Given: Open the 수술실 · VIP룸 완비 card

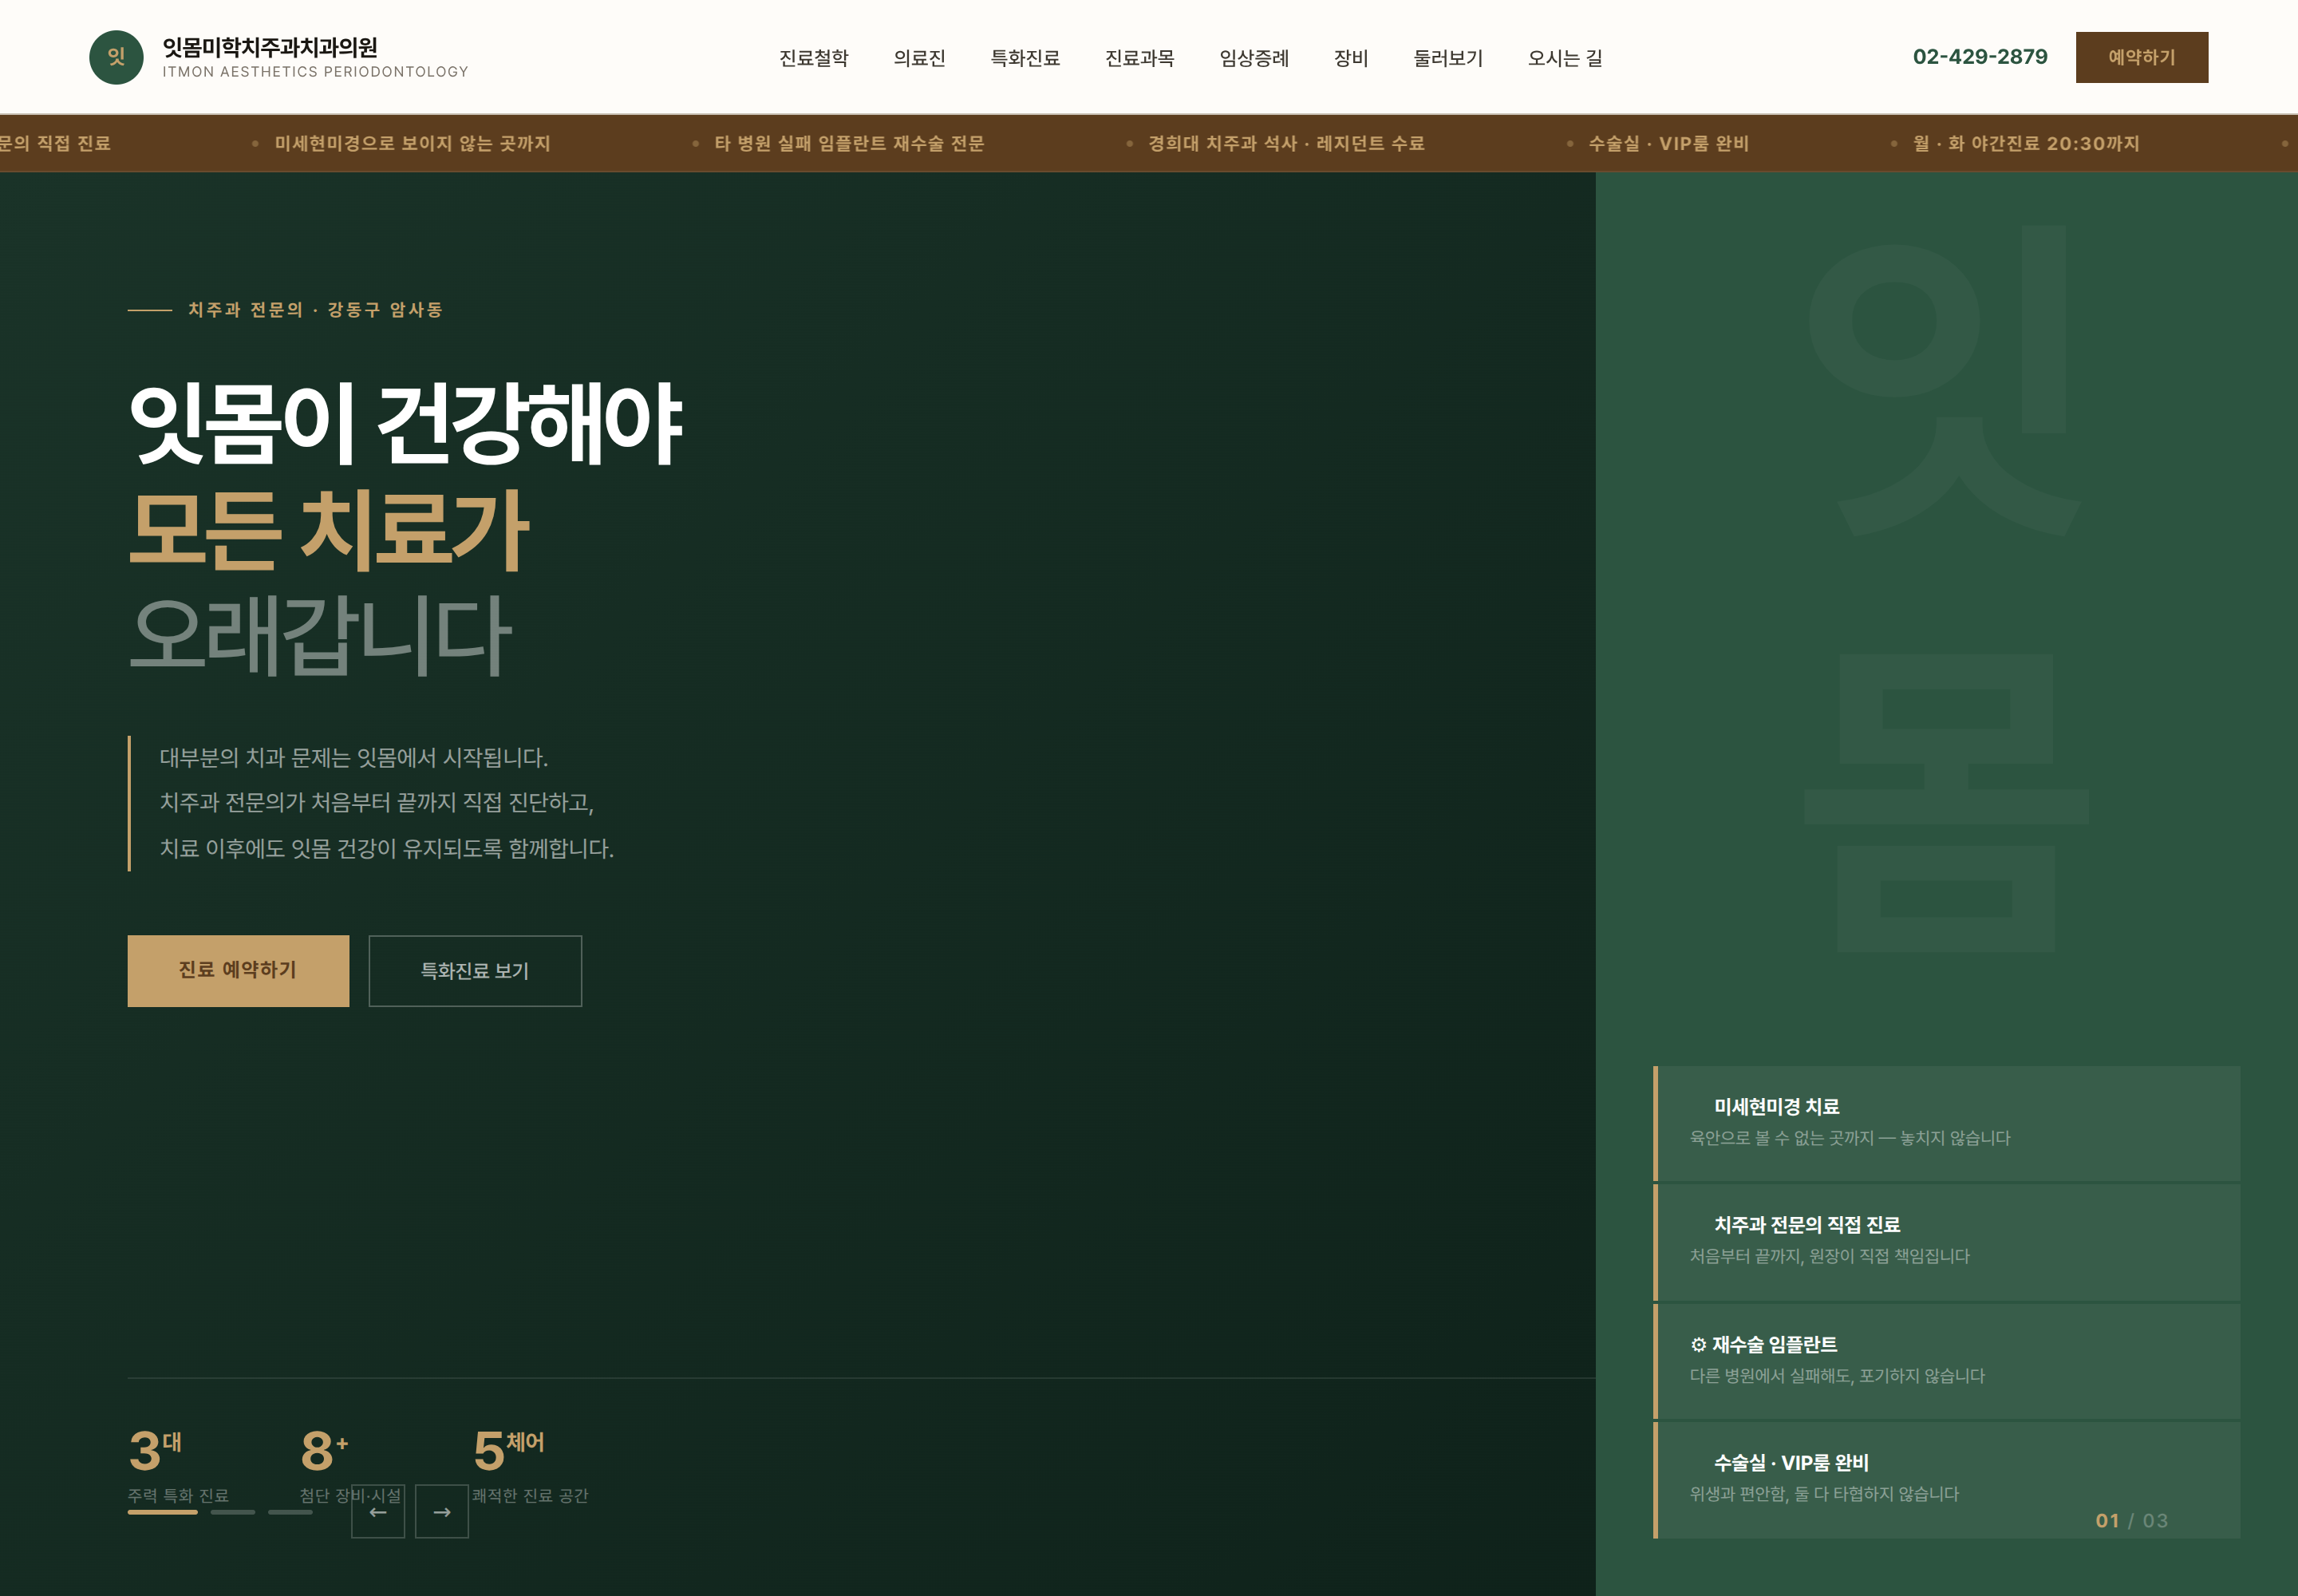Looking at the screenshot, I should 1947,1480.
